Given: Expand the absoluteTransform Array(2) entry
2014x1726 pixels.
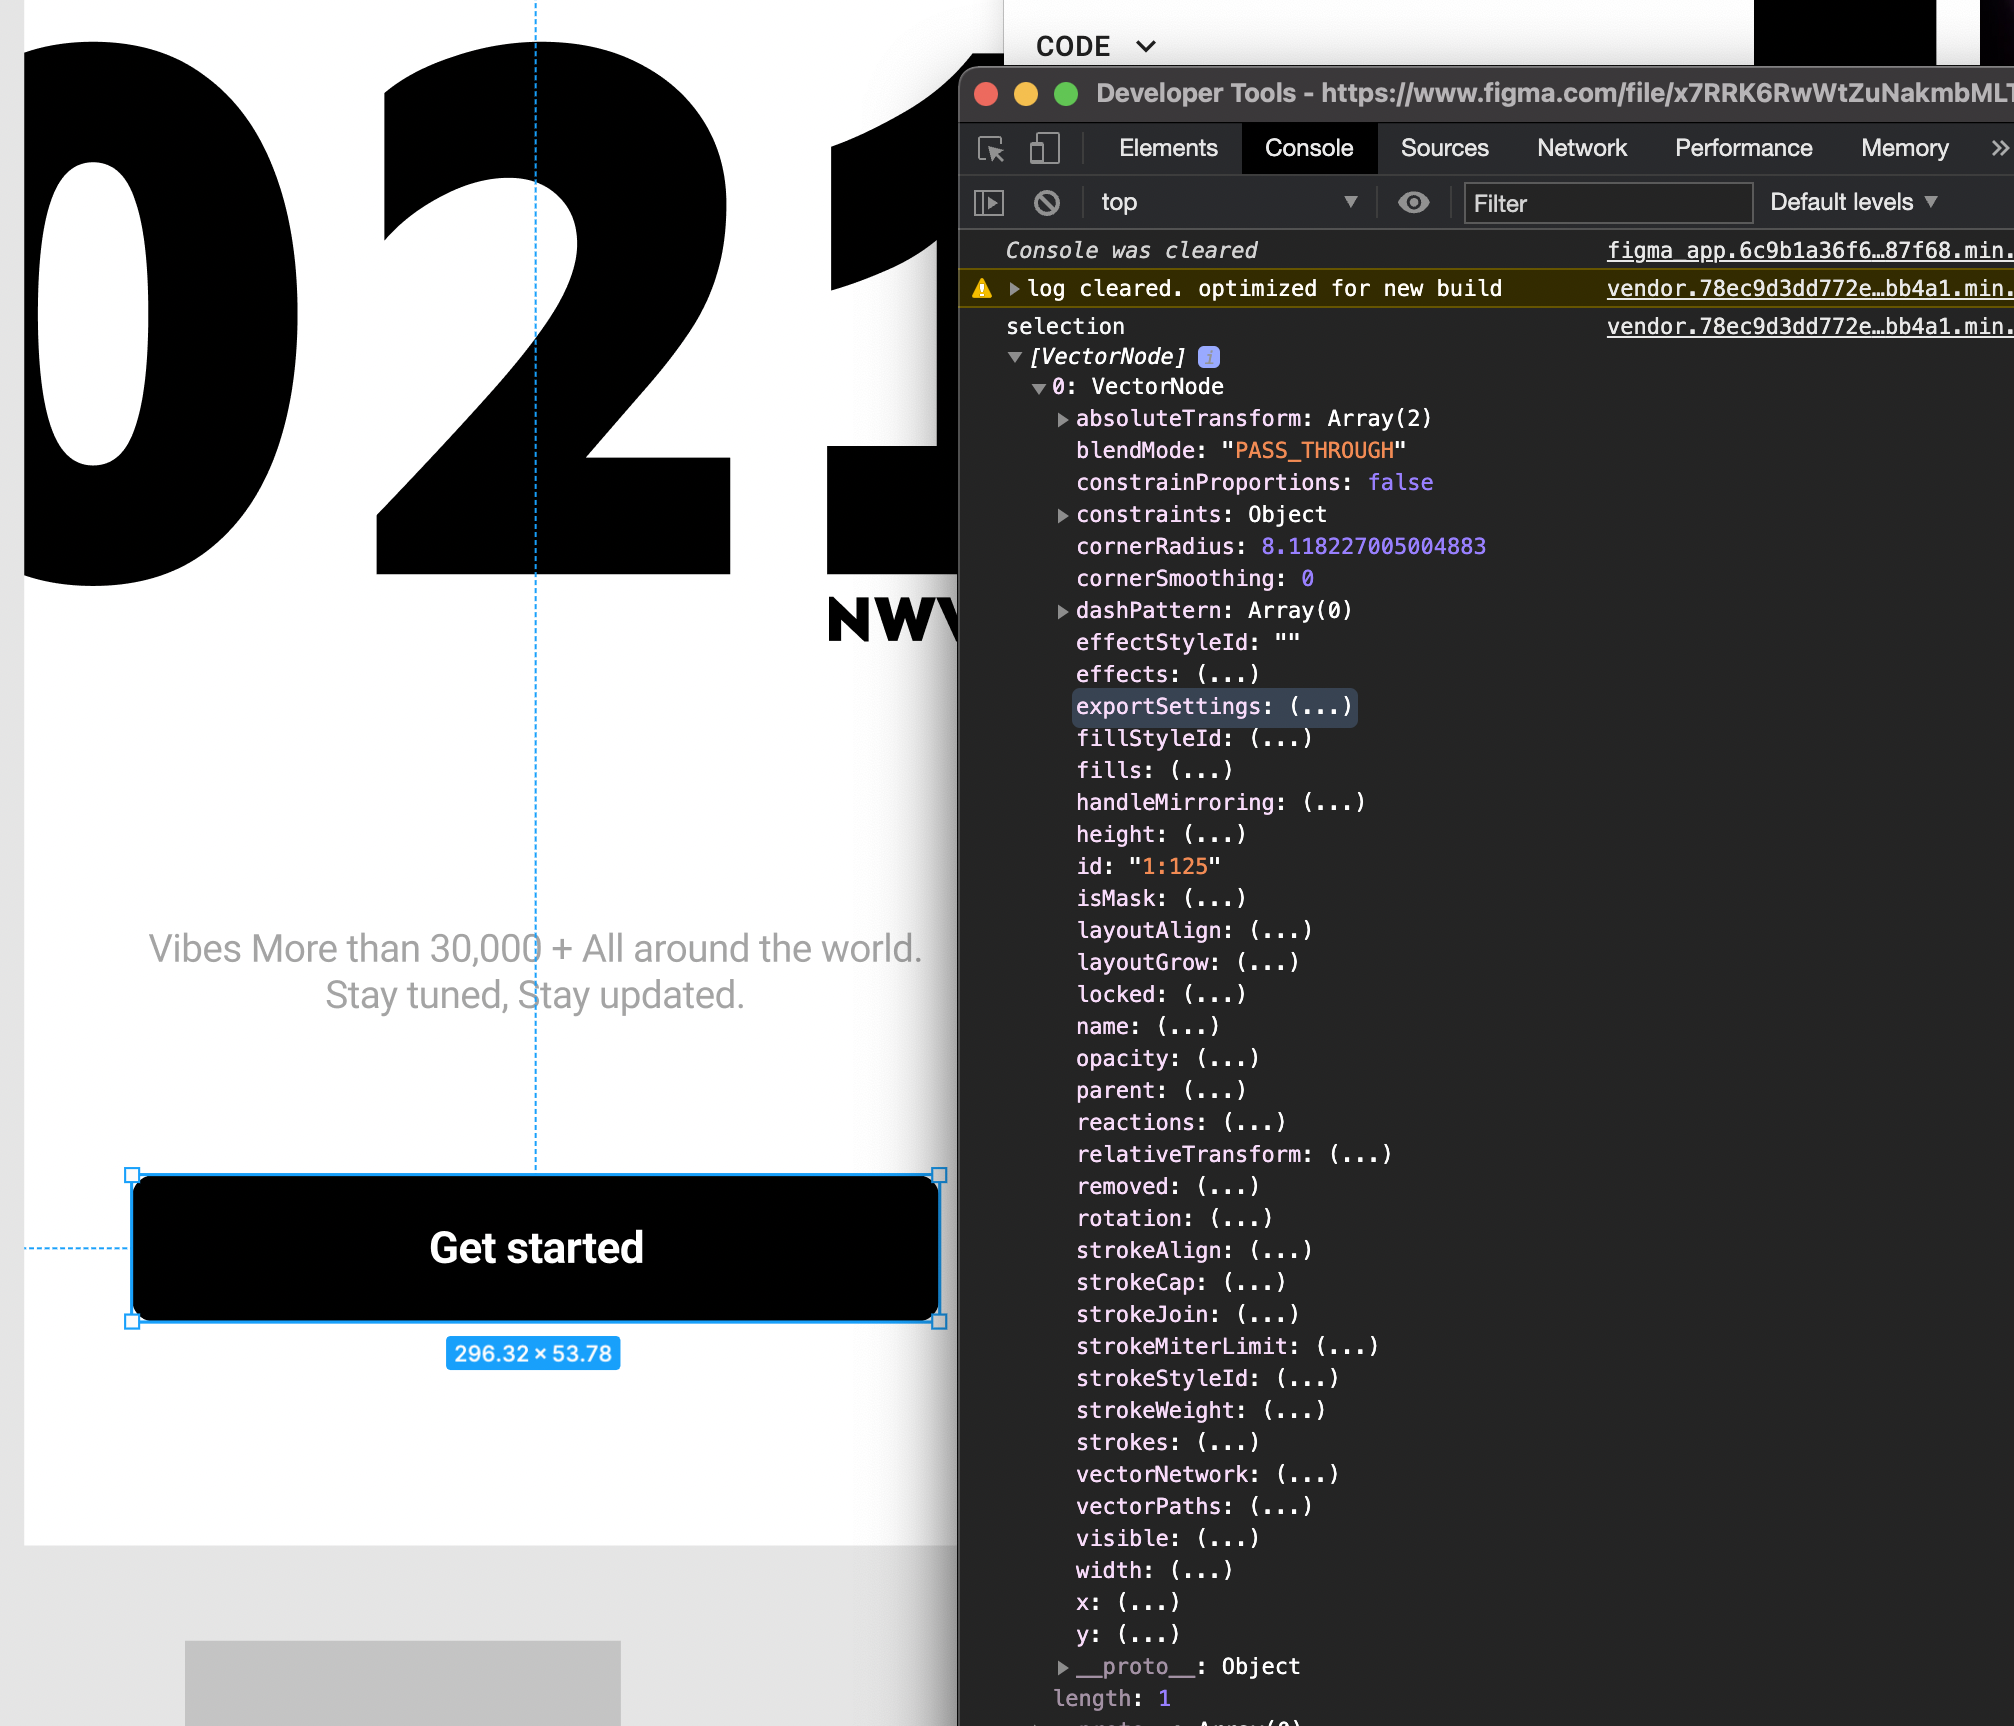Looking at the screenshot, I should [x=1063, y=419].
